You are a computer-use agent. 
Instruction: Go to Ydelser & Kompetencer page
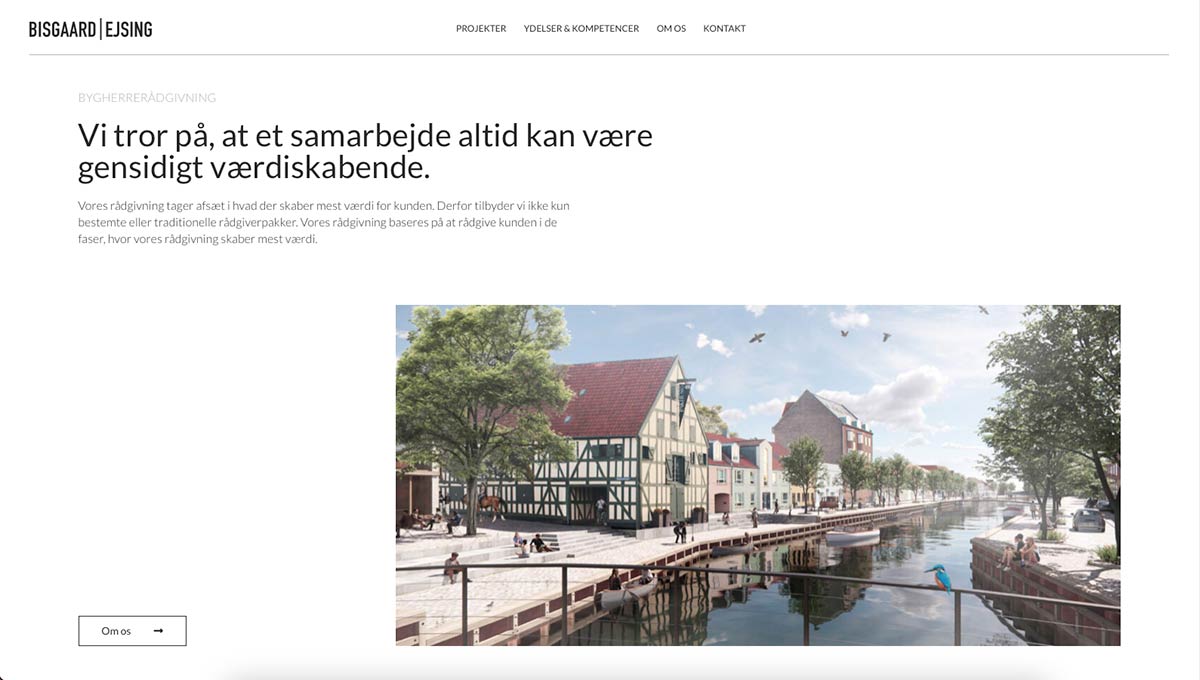point(581,29)
